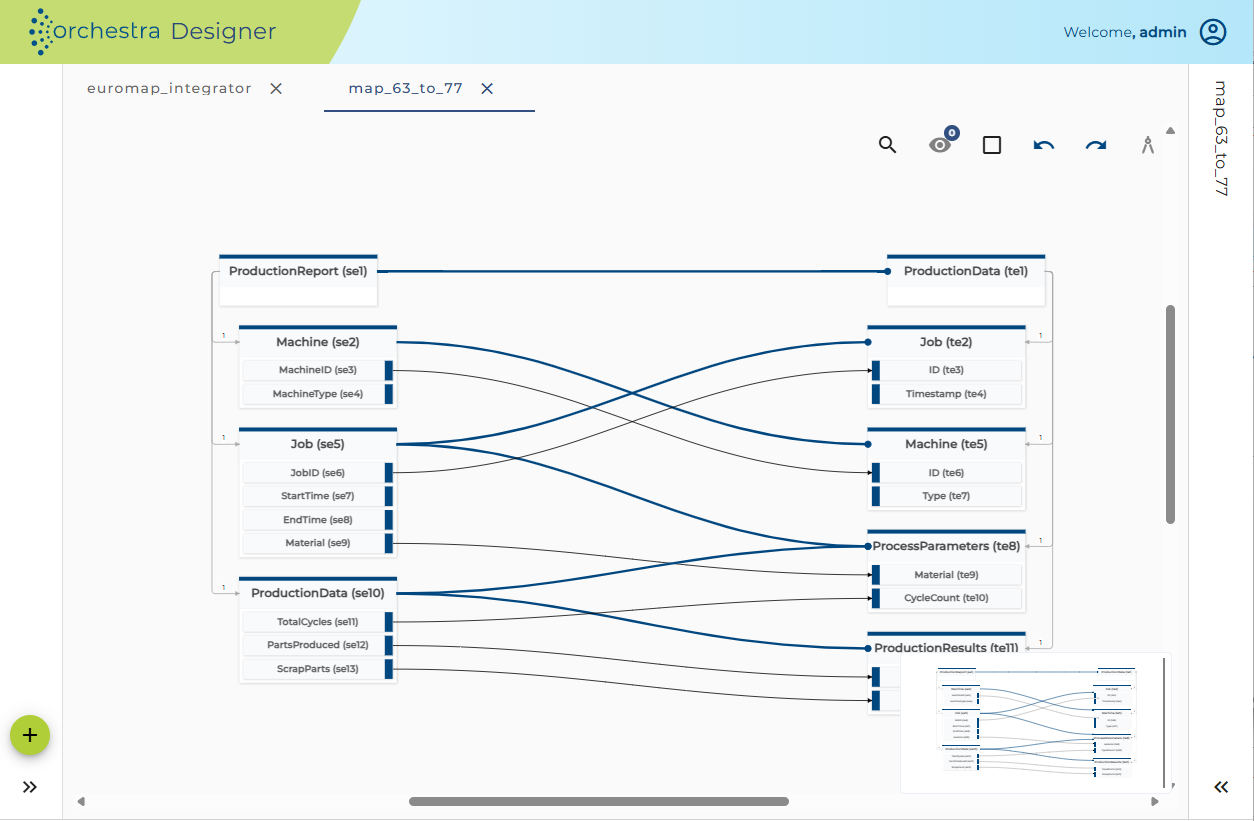Click the TotalCycles (se11) field

click(x=313, y=621)
